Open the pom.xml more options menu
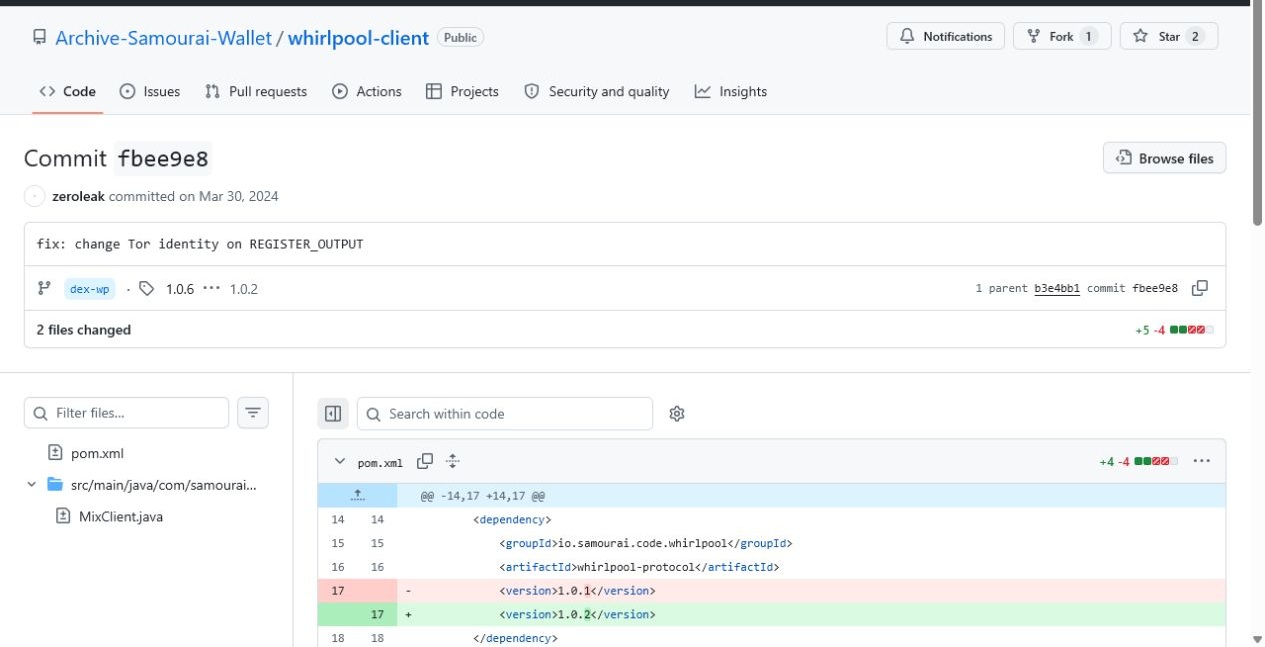The image size is (1265, 647). (1202, 461)
